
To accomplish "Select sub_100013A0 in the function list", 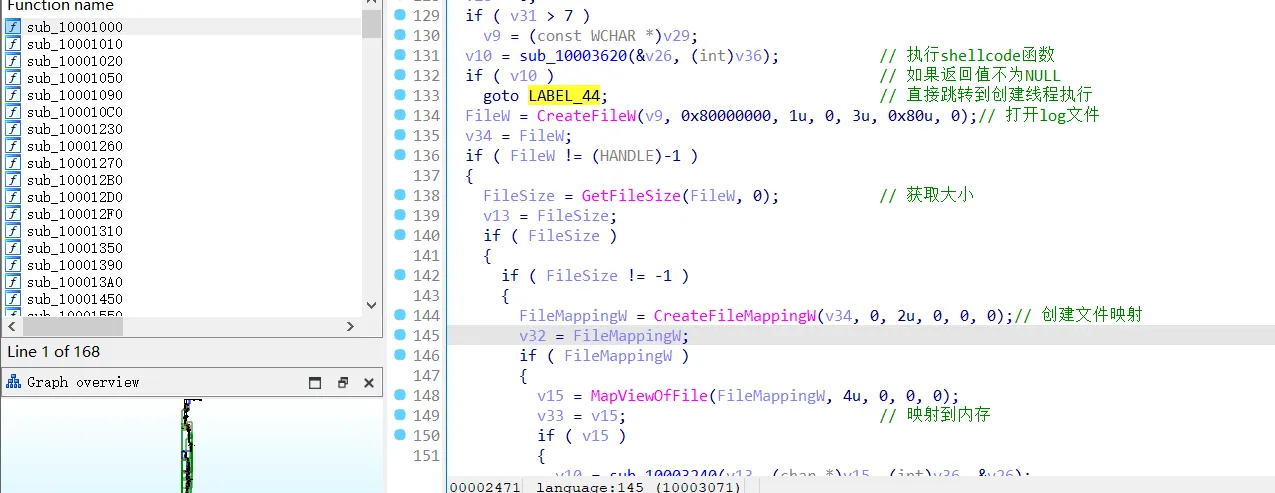I will click(x=75, y=282).
